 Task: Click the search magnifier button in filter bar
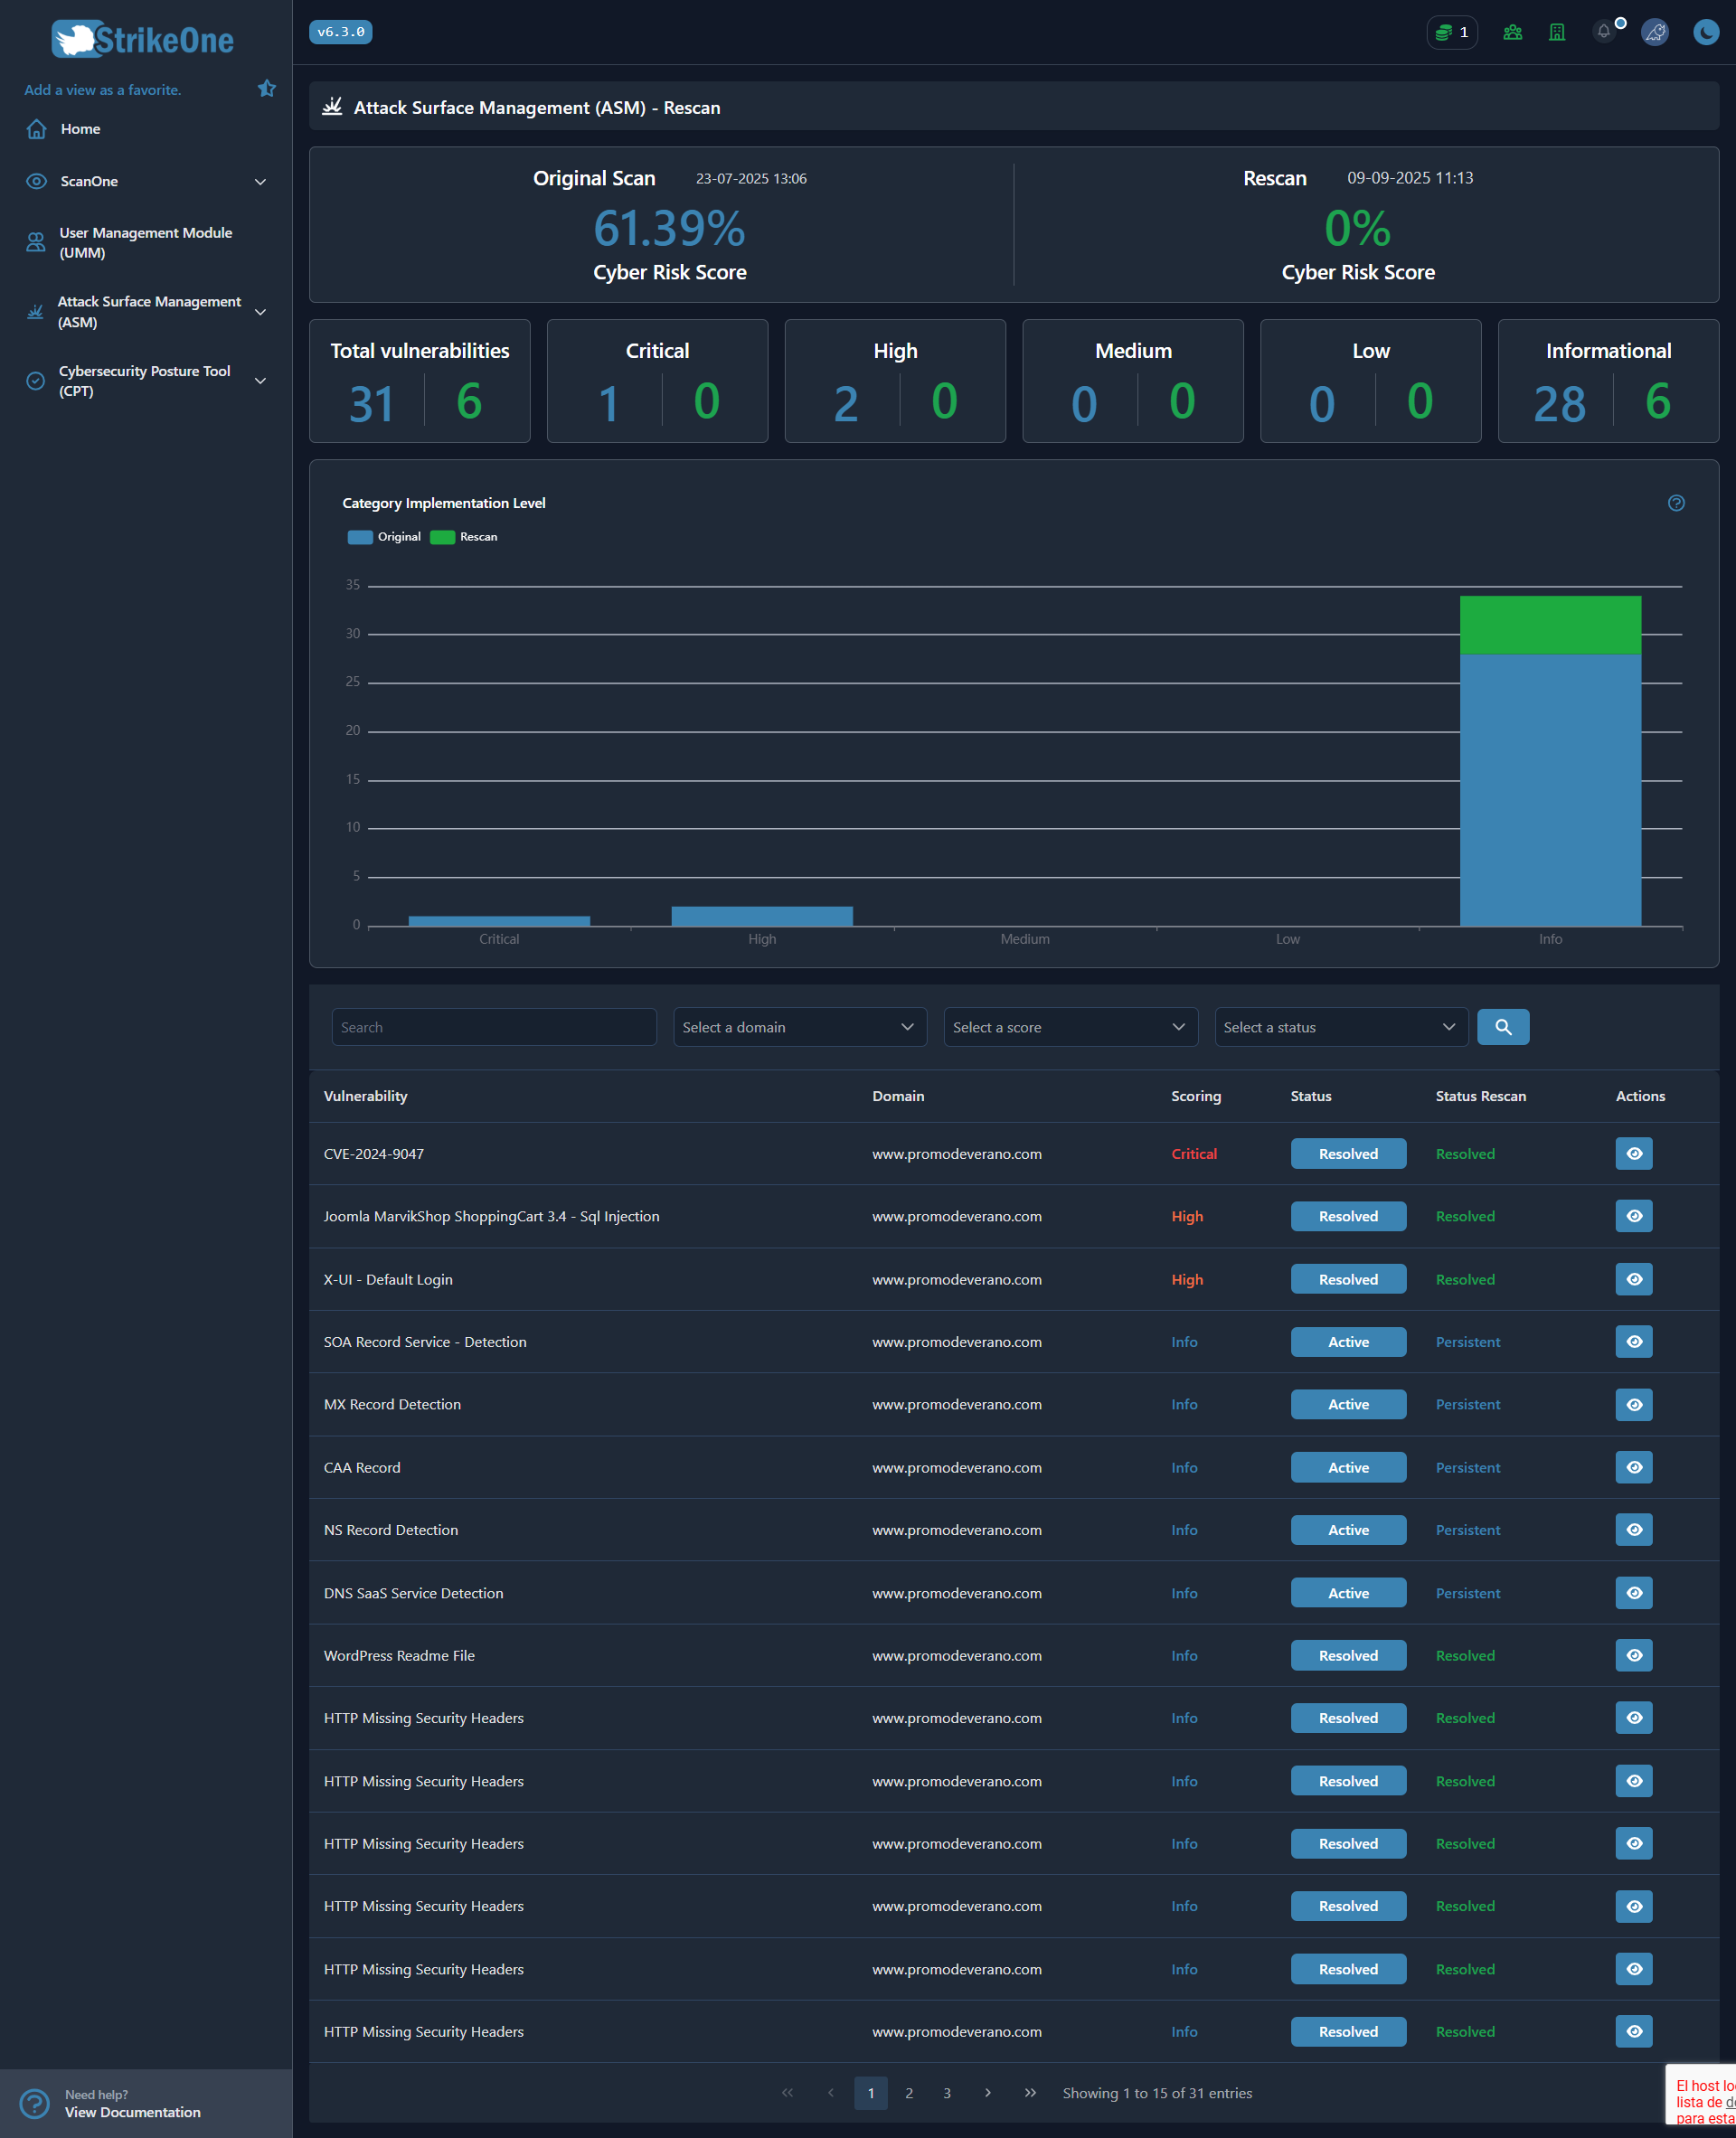(1503, 1027)
